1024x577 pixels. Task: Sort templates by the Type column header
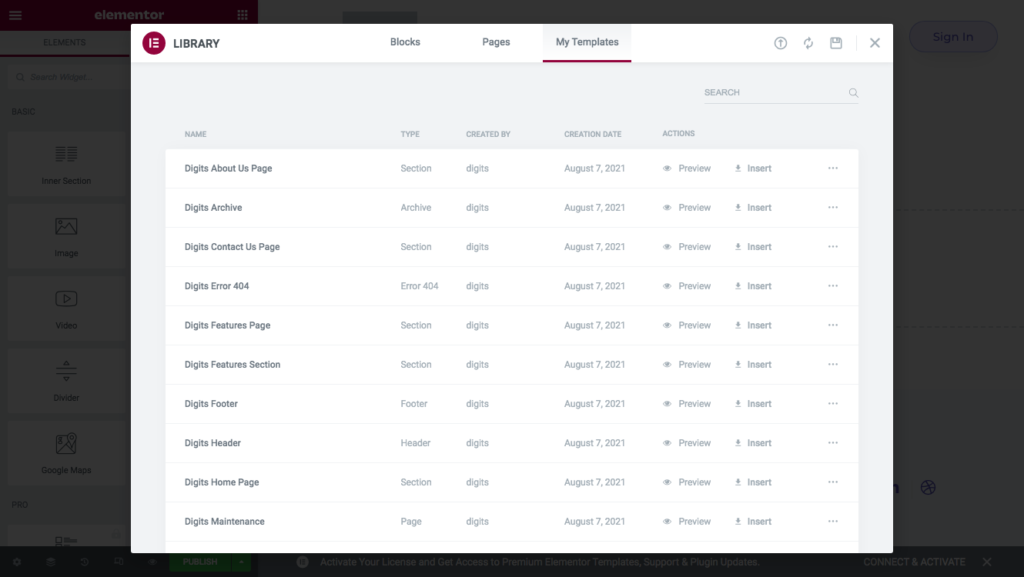click(410, 134)
